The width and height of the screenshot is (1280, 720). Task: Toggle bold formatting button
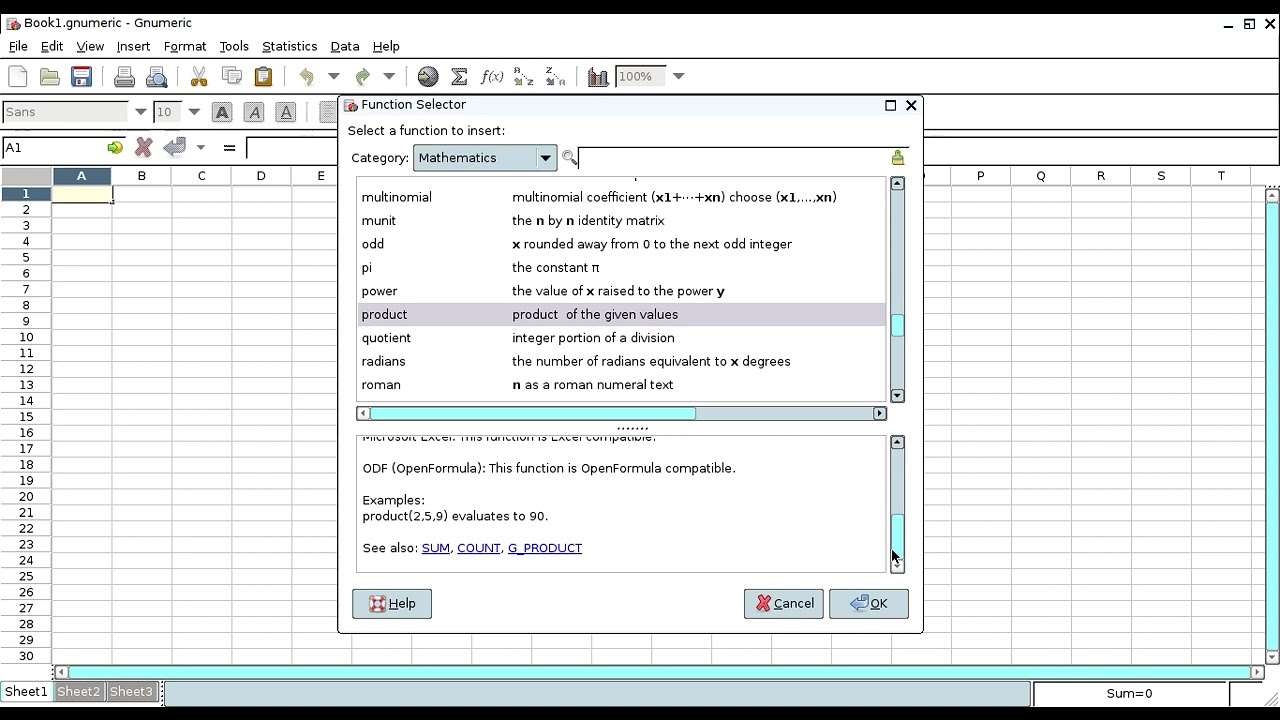(x=222, y=112)
